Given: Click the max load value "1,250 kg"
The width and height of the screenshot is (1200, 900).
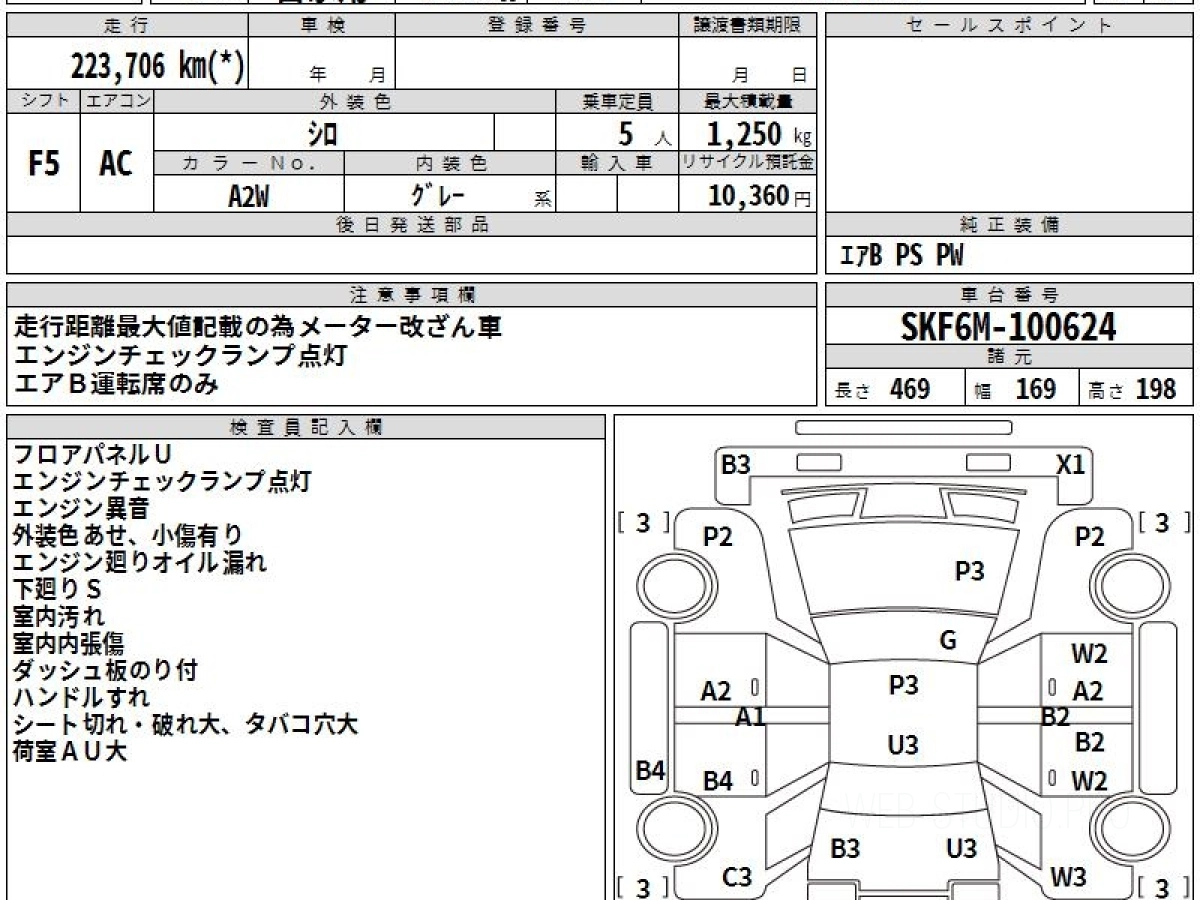Looking at the screenshot, I should click(x=759, y=134).
